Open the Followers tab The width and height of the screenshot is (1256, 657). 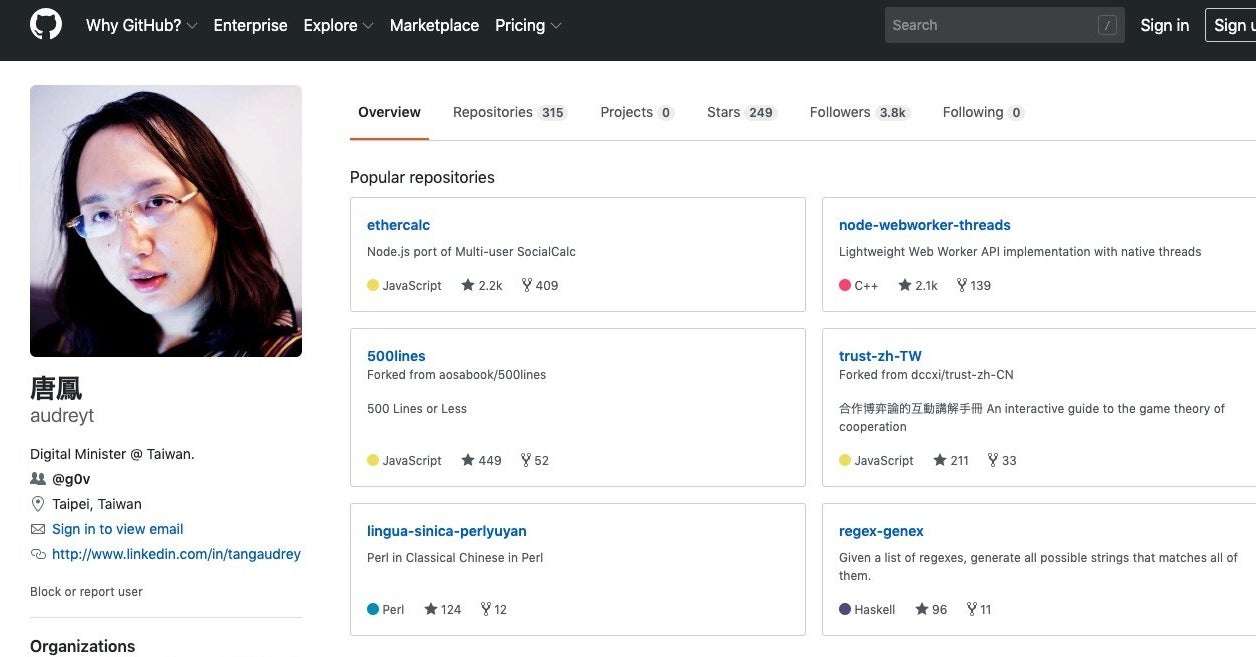point(858,112)
